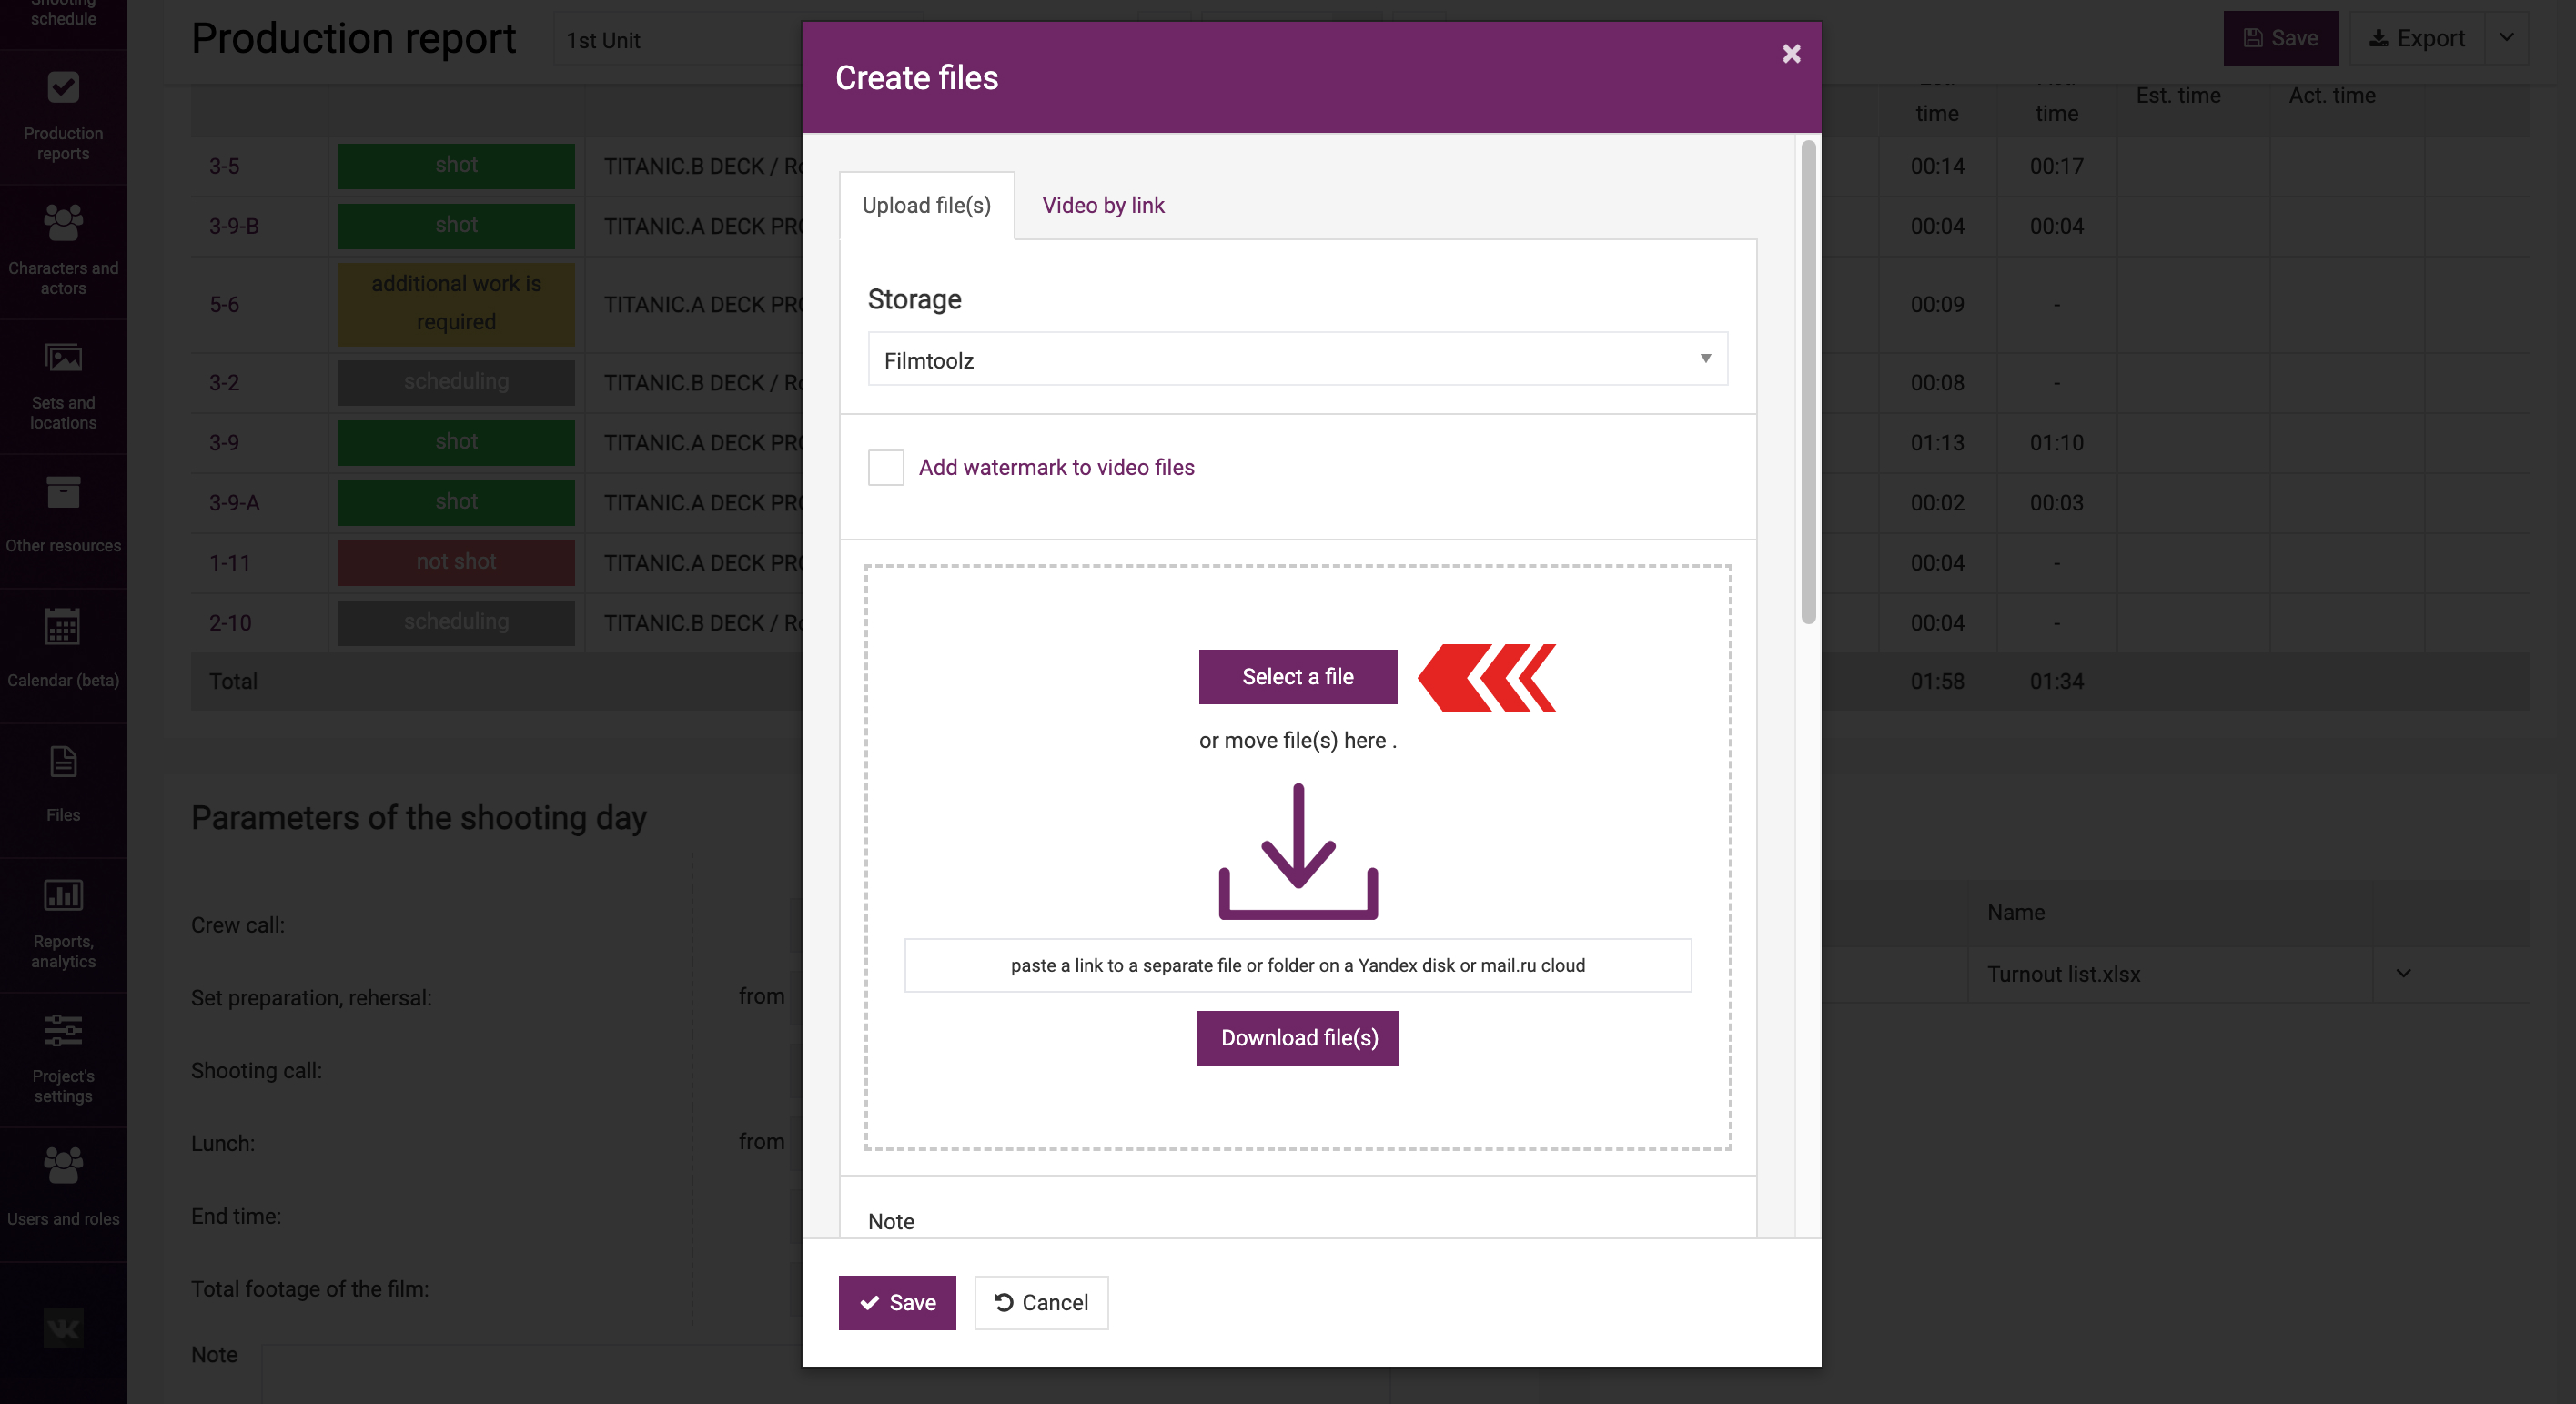This screenshot has width=2576, height=1404.
Task: Expand the Filmtoolz storage dropdown
Action: coord(1297,359)
